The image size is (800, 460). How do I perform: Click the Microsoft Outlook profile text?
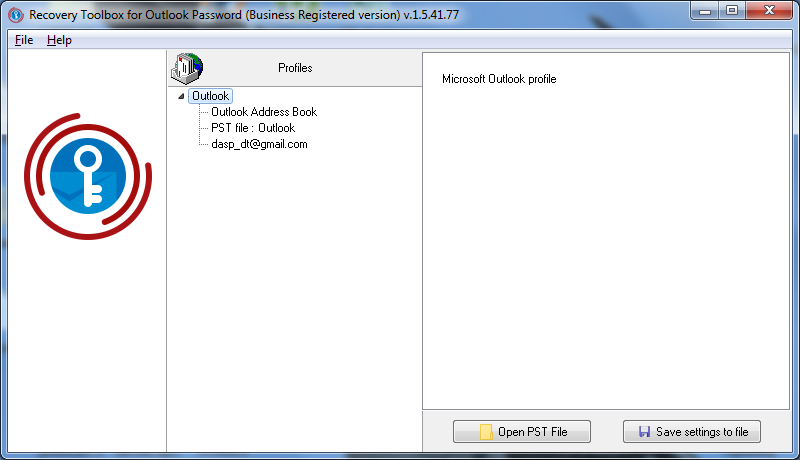click(499, 79)
